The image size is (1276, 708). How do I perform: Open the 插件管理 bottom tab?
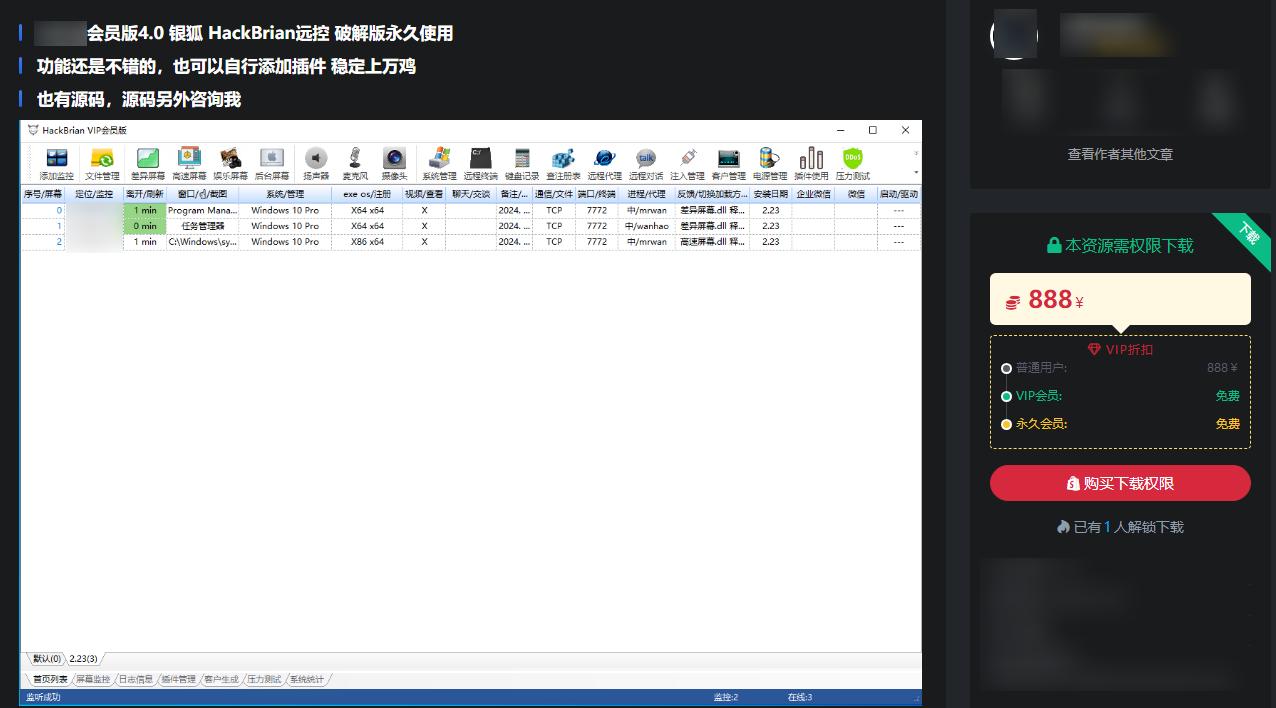pos(178,680)
